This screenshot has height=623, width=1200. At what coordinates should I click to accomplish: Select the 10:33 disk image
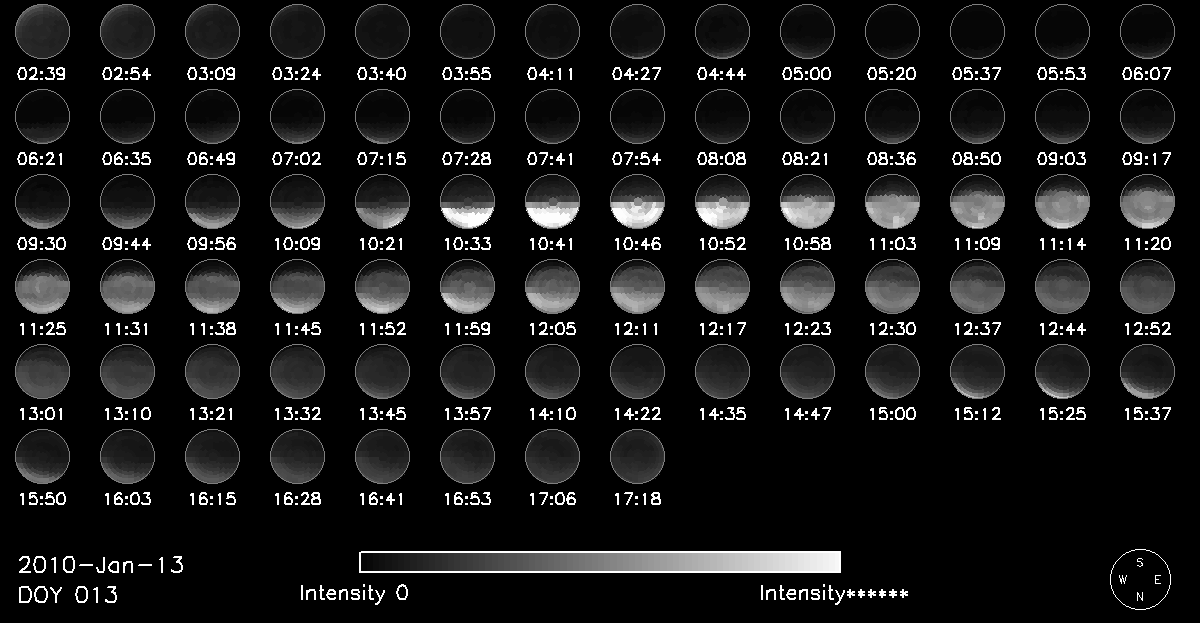(x=468, y=201)
